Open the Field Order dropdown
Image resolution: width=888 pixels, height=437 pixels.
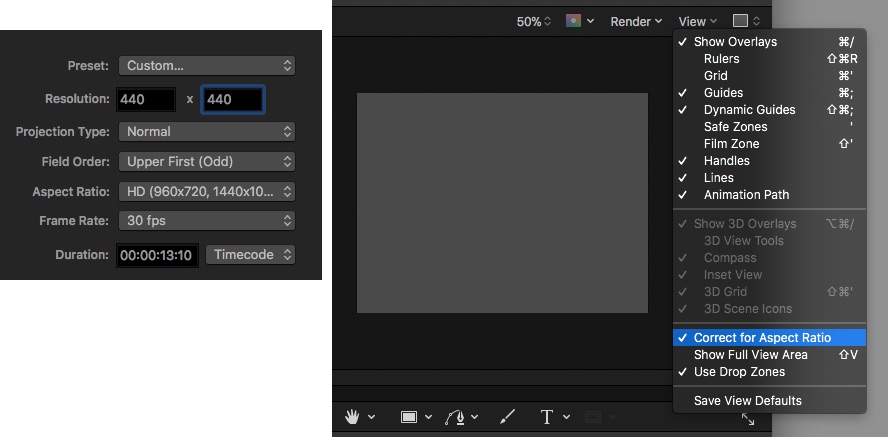tap(207, 161)
